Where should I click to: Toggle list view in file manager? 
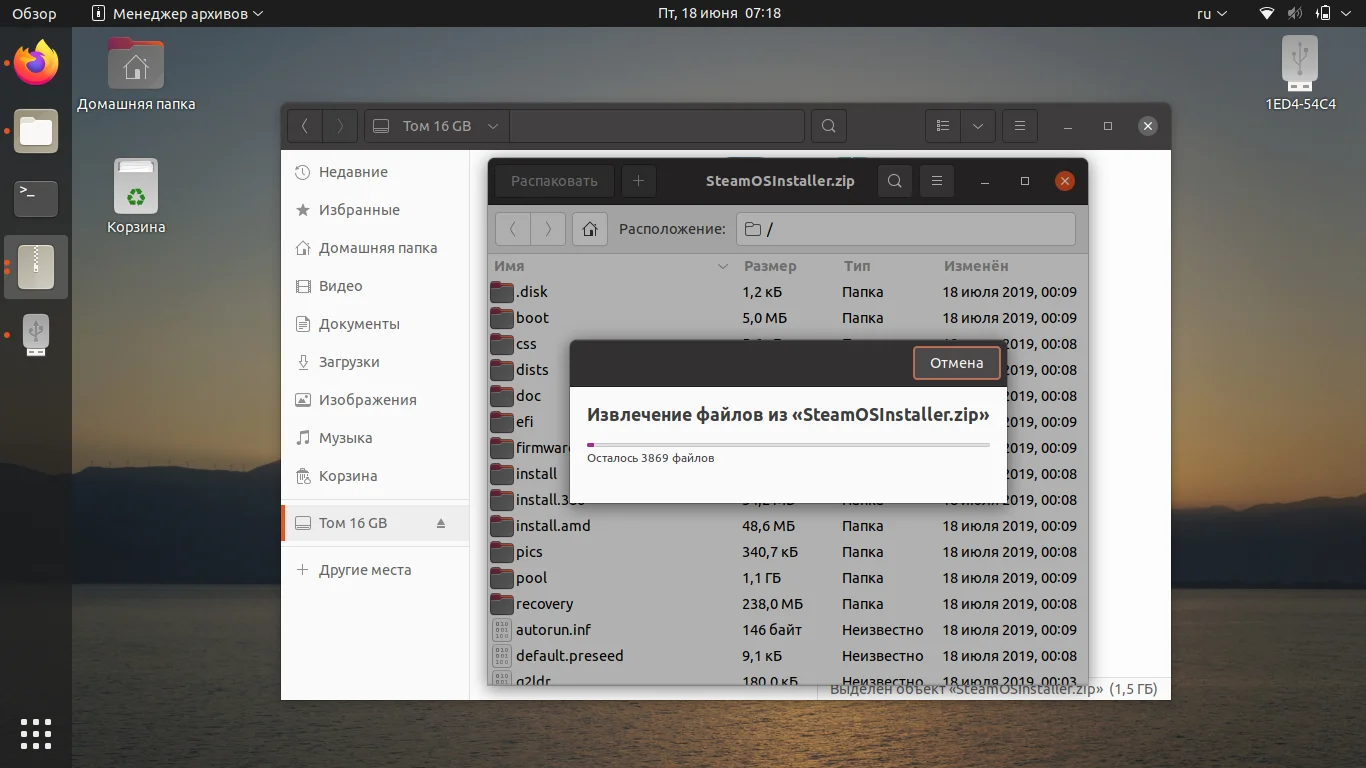click(943, 126)
